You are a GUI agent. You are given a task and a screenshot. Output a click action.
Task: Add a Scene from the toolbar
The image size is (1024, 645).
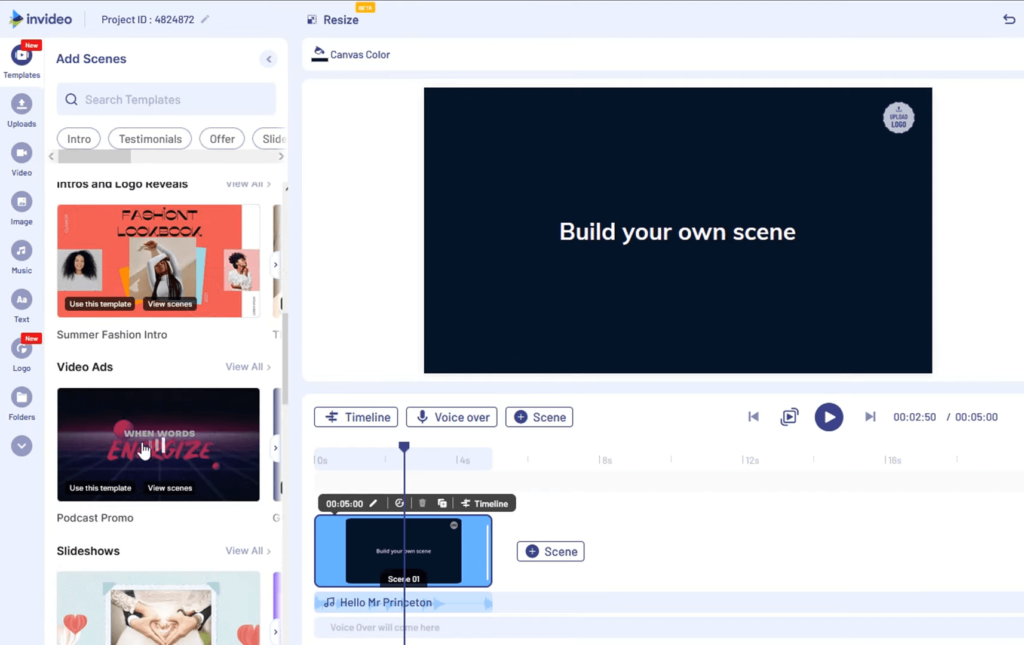click(539, 417)
